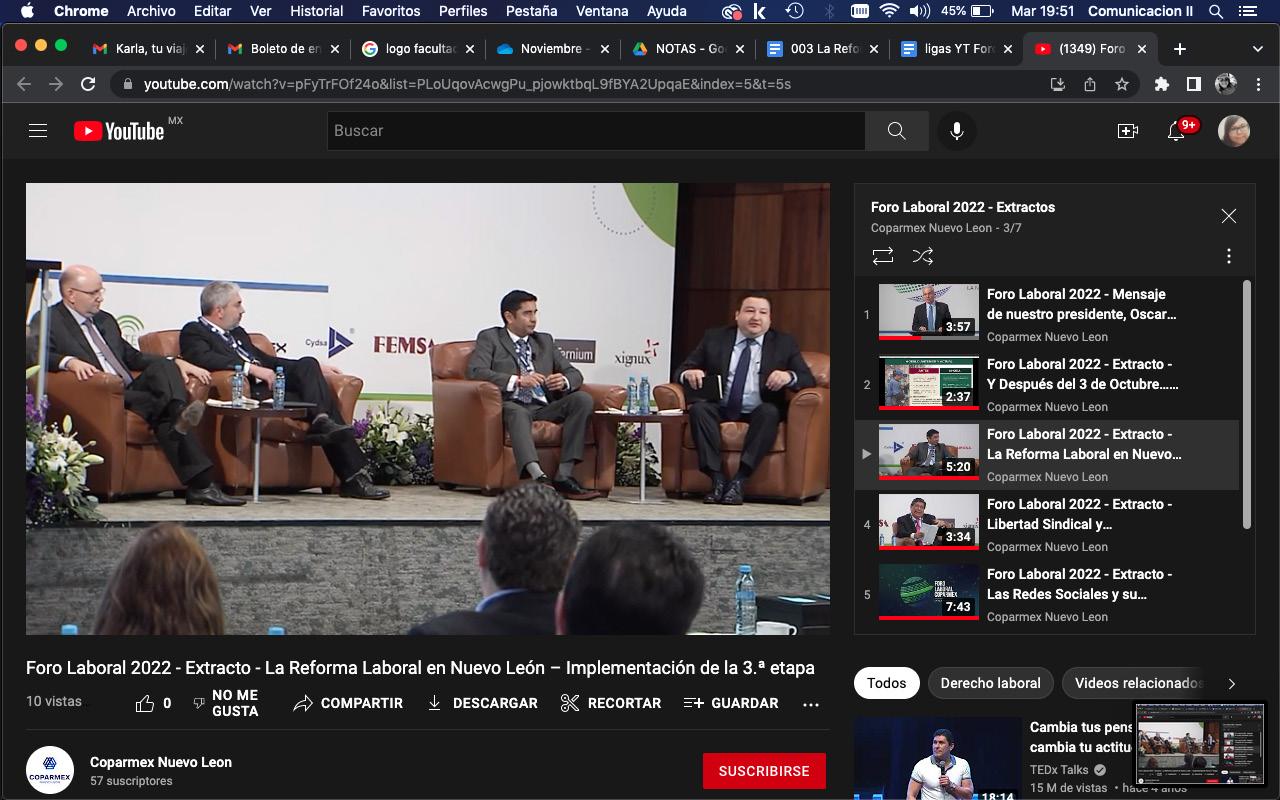This screenshot has height=800, width=1280.
Task: Open playlist three-dot options menu
Action: pyautogui.click(x=1229, y=257)
